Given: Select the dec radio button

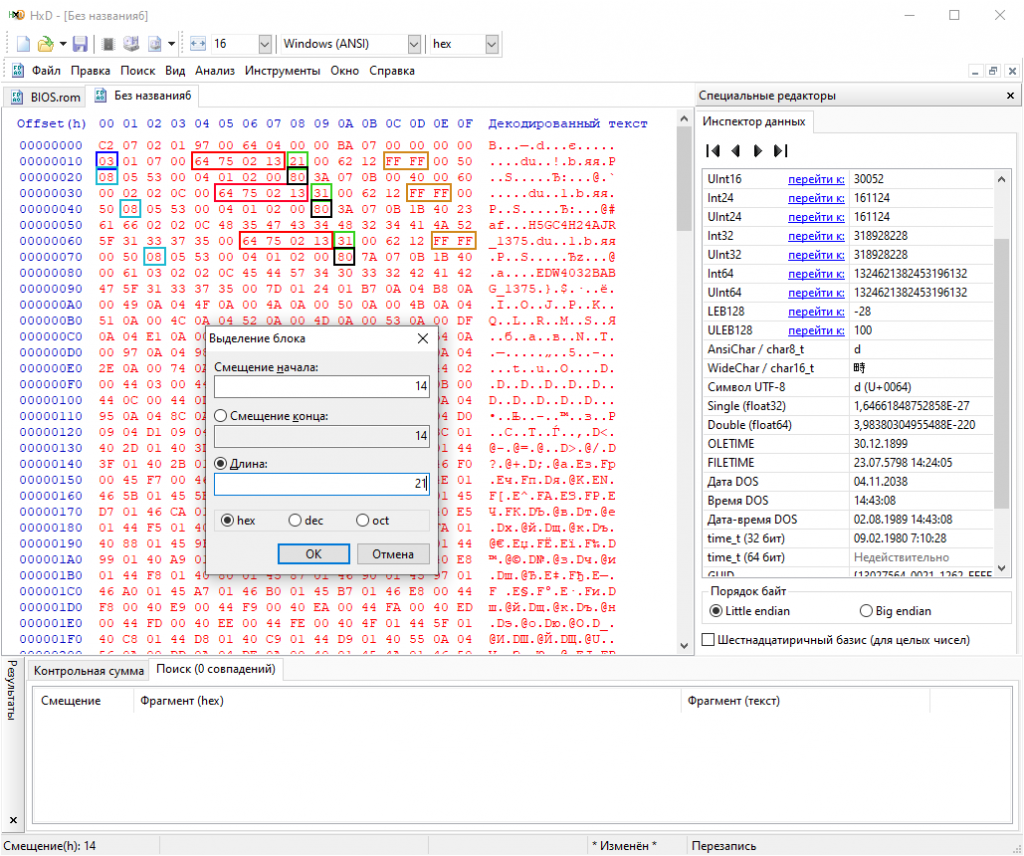Looking at the screenshot, I should [295, 520].
